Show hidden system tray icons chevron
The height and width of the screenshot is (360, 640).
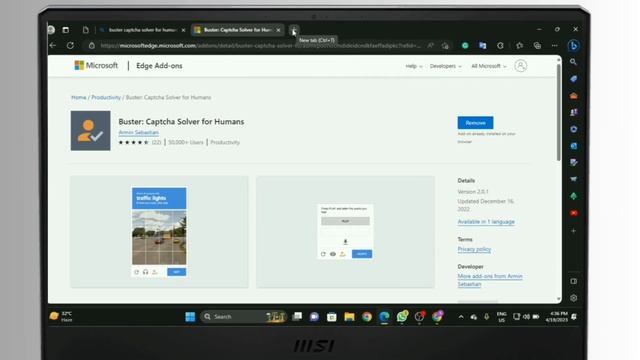[461, 317]
